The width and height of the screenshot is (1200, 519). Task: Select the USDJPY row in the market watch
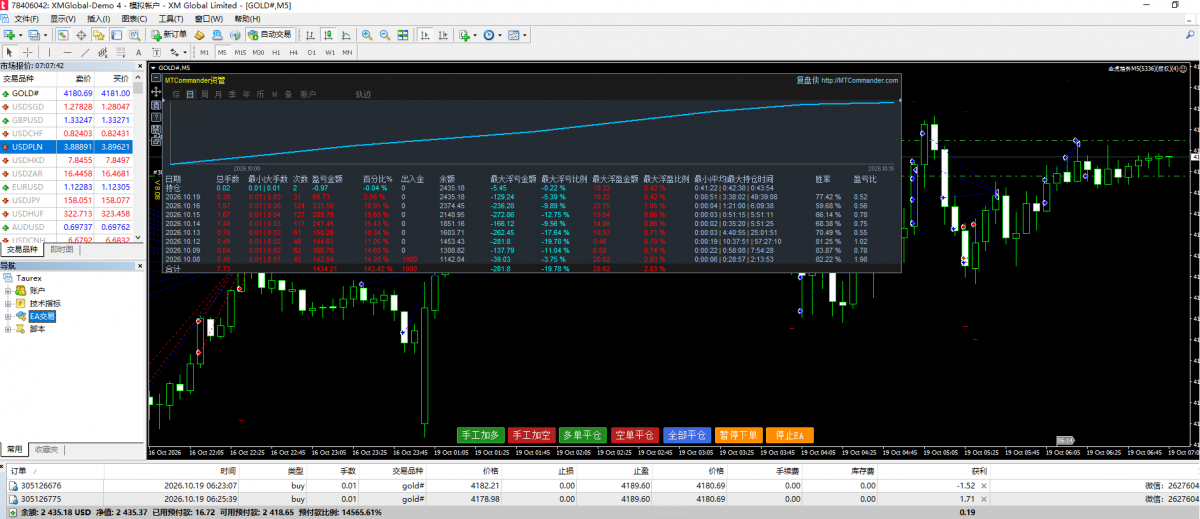pyautogui.click(x=67, y=199)
